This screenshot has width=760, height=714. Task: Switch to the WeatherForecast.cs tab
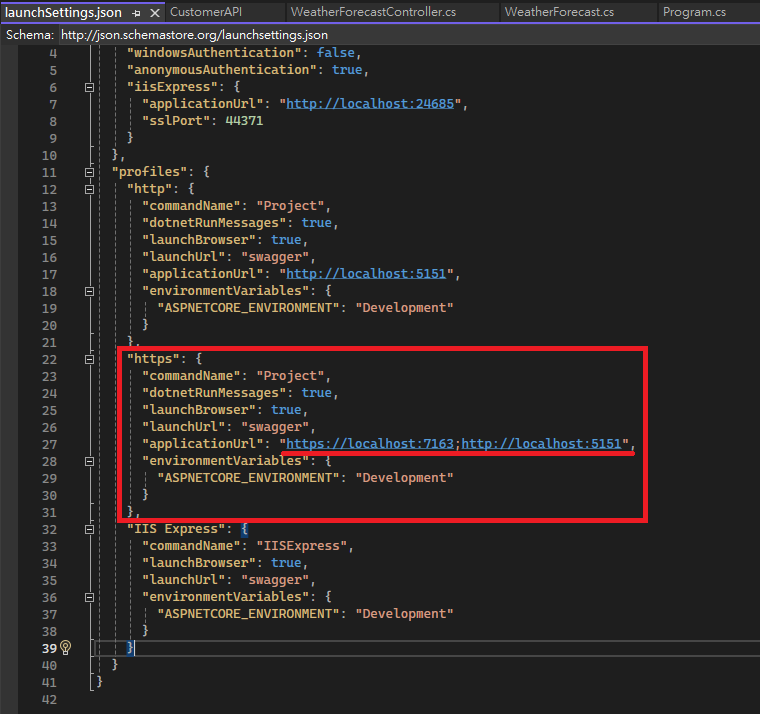click(559, 12)
